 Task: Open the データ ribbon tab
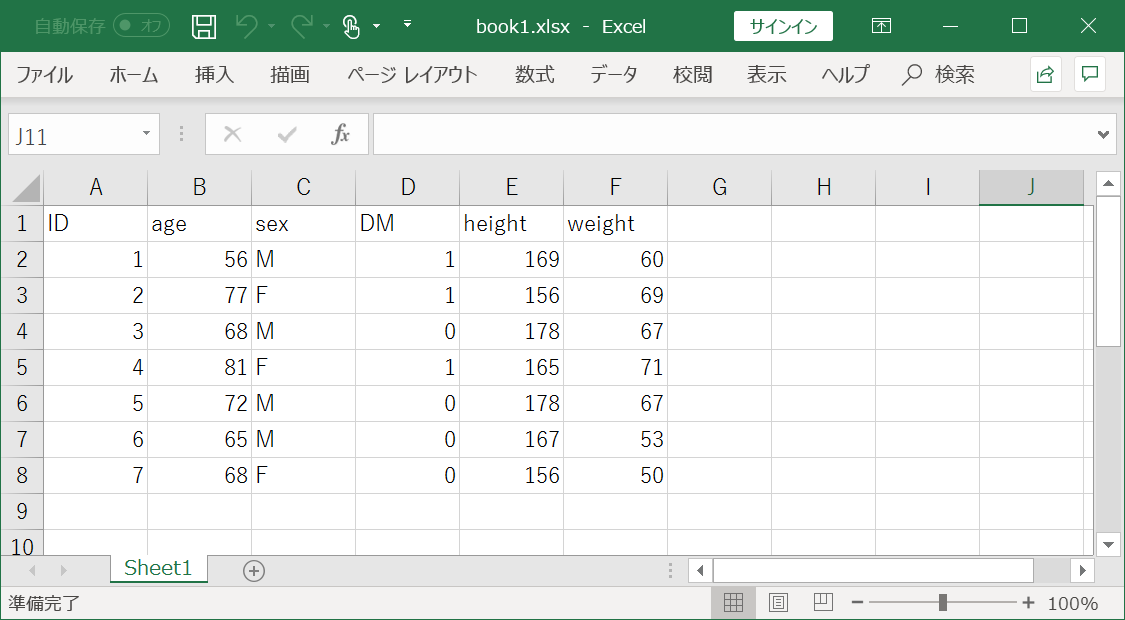click(x=613, y=75)
